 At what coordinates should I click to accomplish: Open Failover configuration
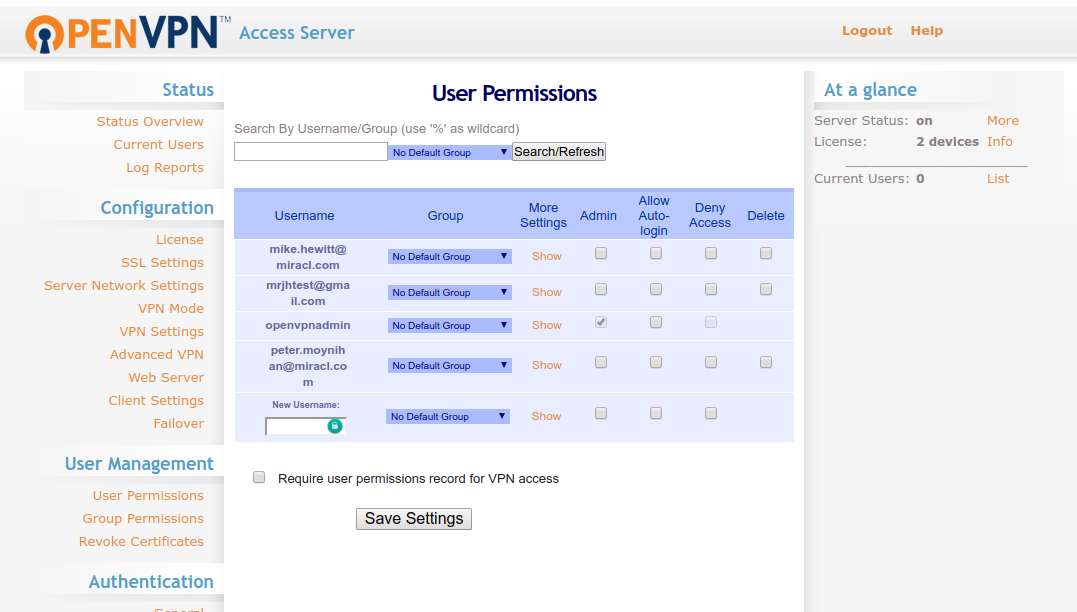coord(179,424)
